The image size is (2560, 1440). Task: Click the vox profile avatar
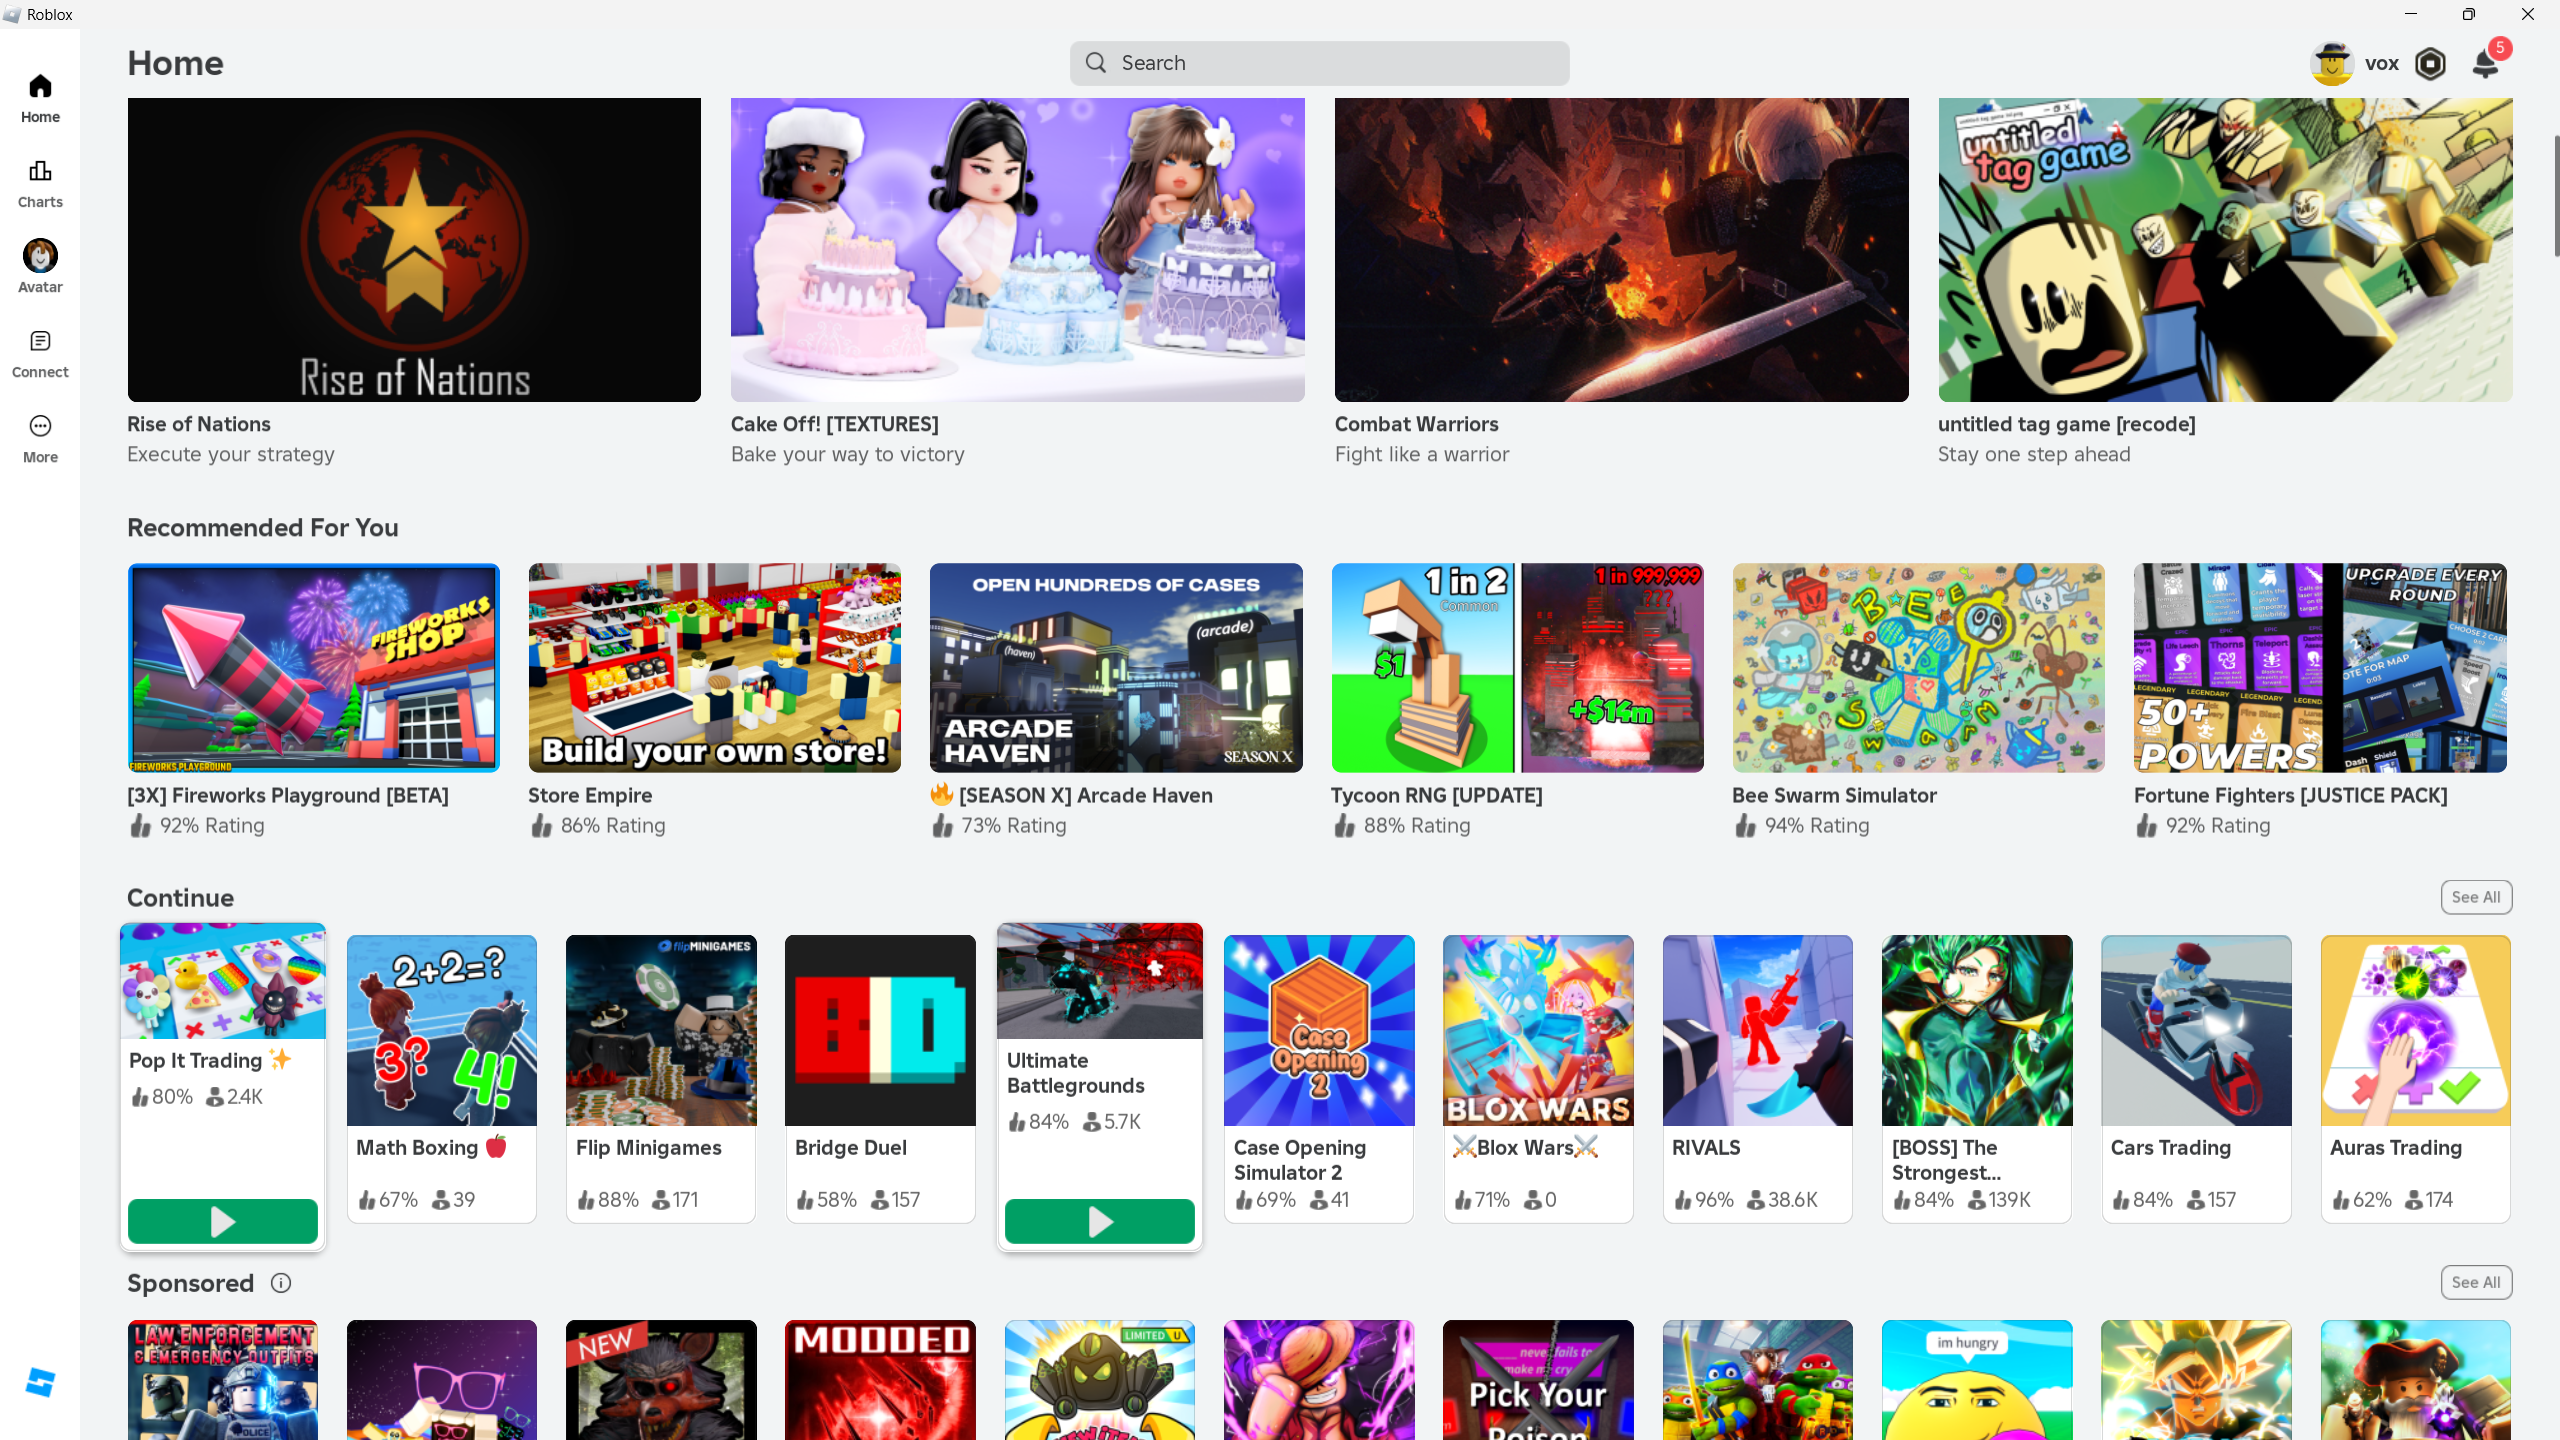coord(2332,64)
